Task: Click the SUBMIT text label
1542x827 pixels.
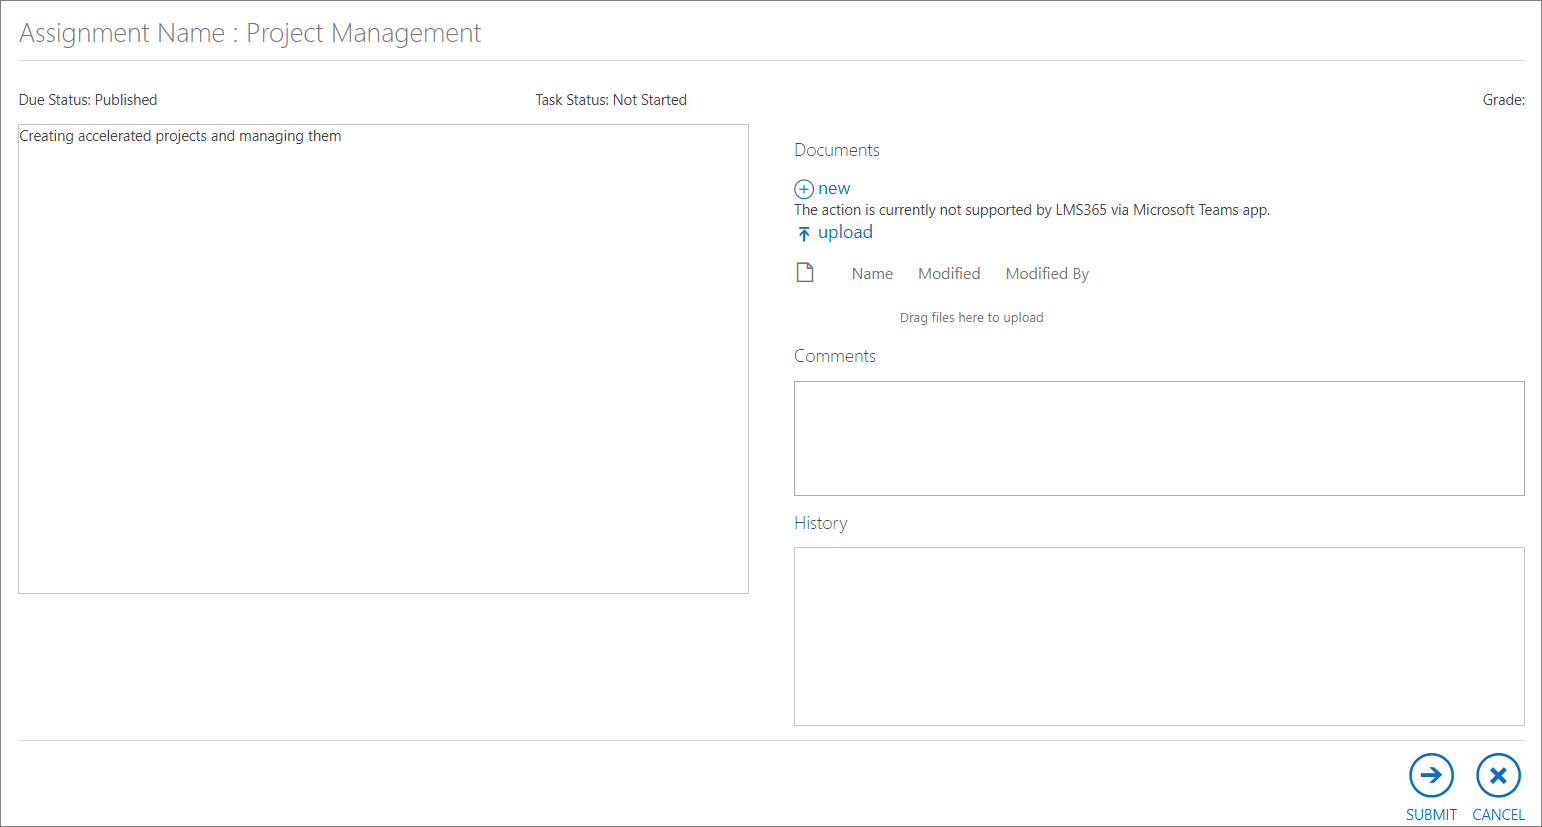Action: [x=1431, y=814]
